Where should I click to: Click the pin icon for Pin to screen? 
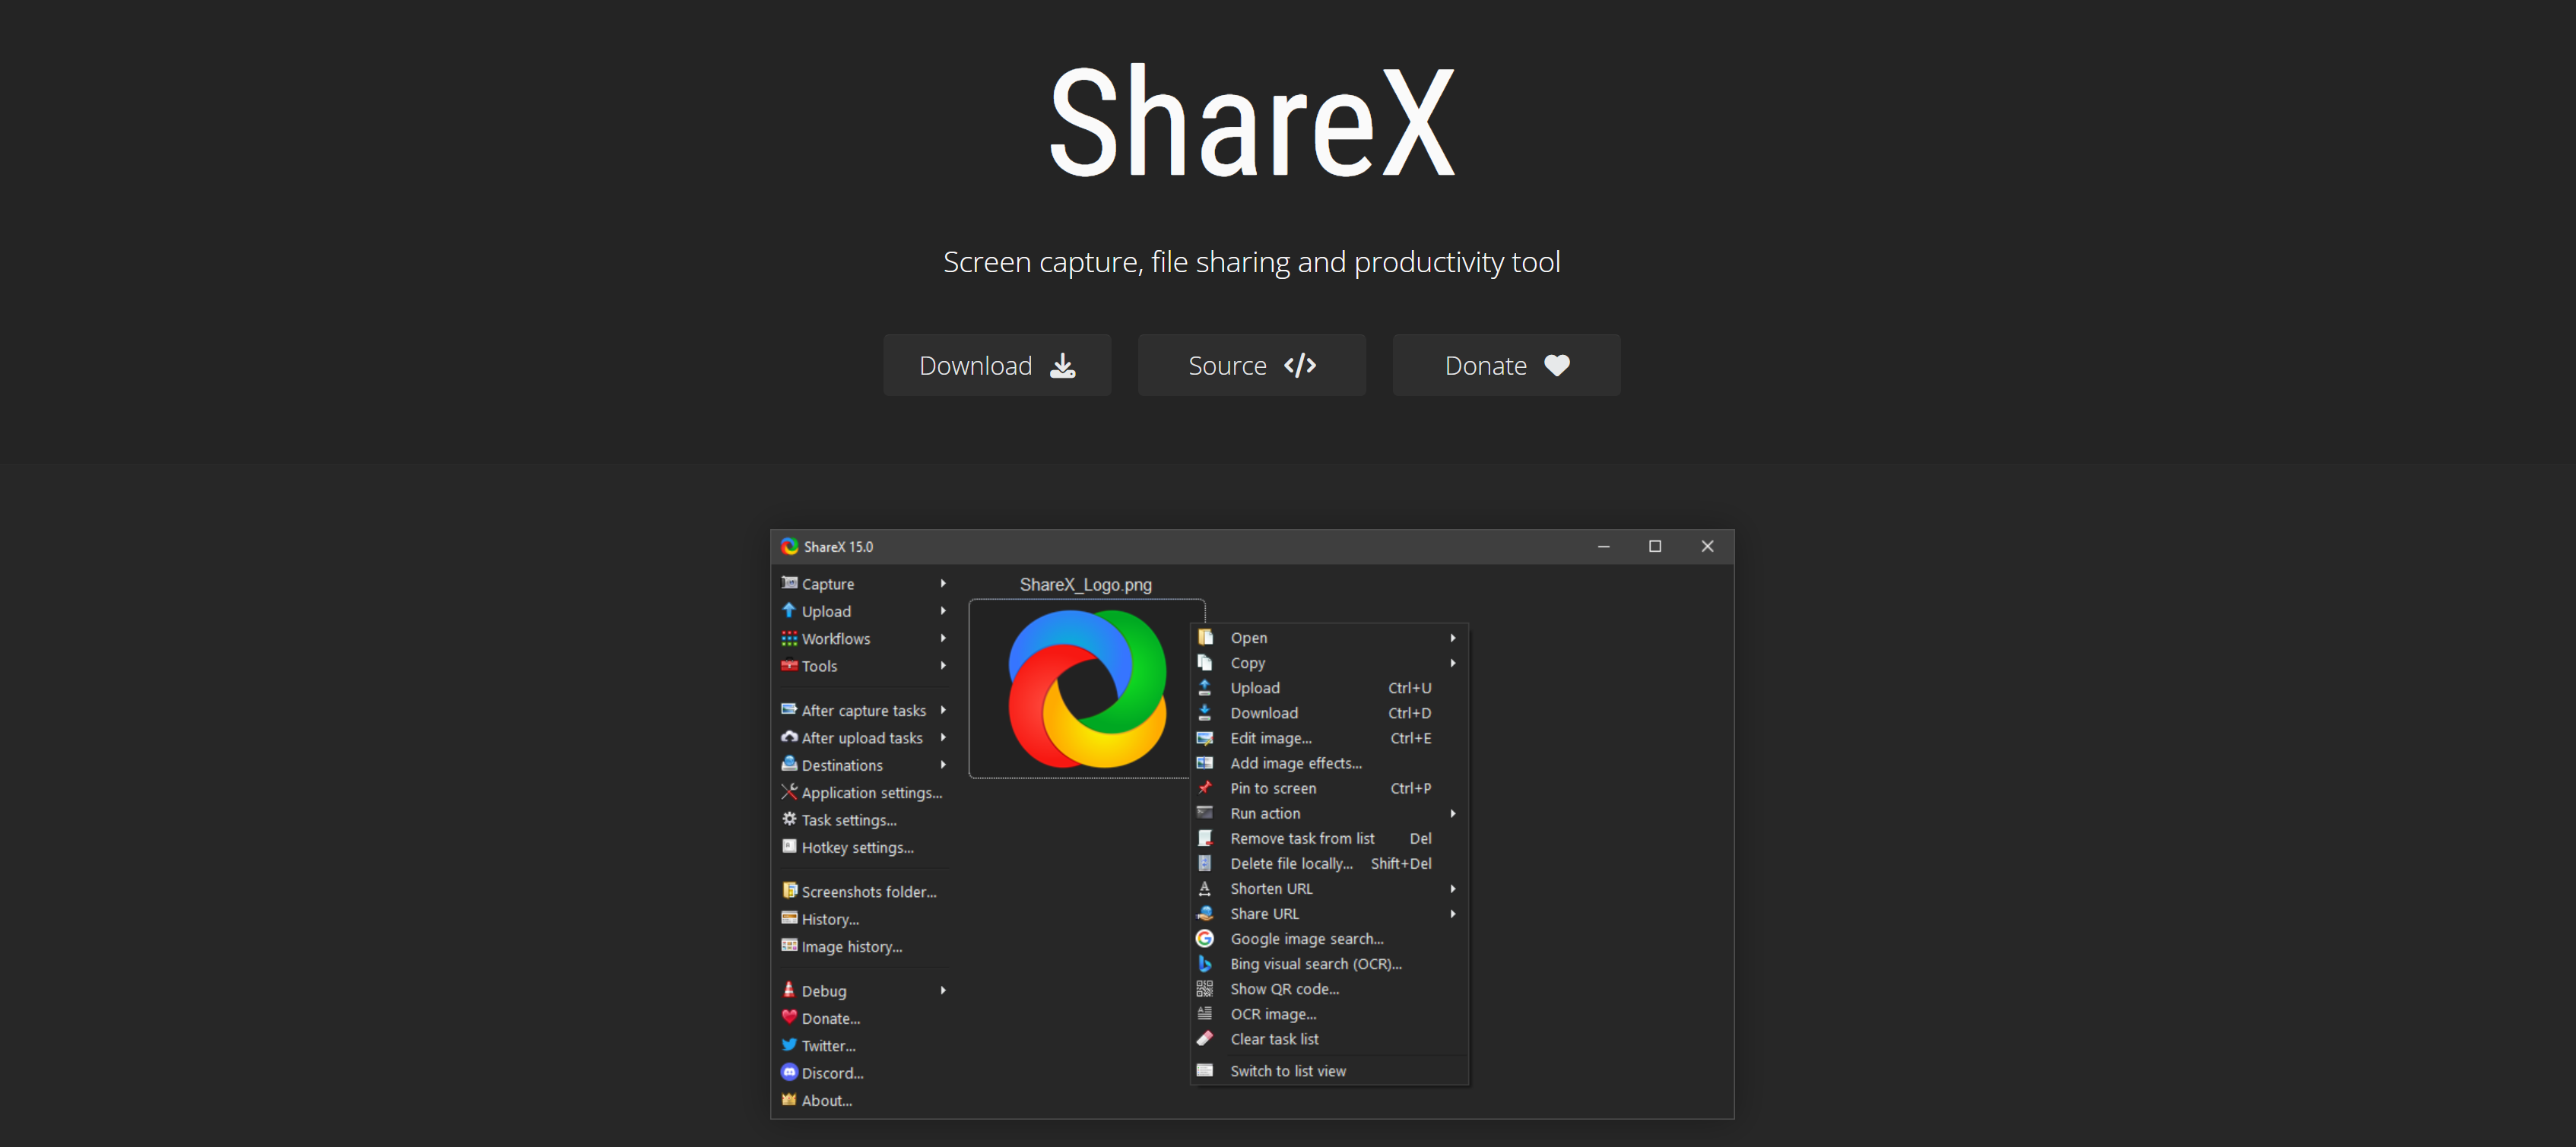point(1205,788)
